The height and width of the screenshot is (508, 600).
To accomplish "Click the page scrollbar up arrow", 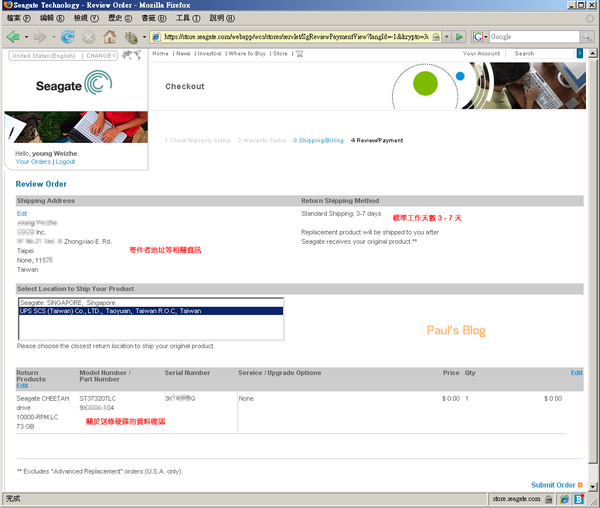I will (592, 53).
